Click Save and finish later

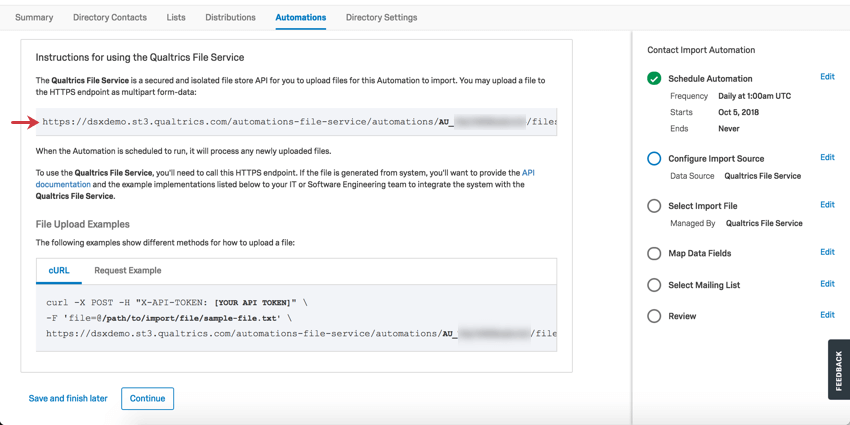tap(68, 398)
